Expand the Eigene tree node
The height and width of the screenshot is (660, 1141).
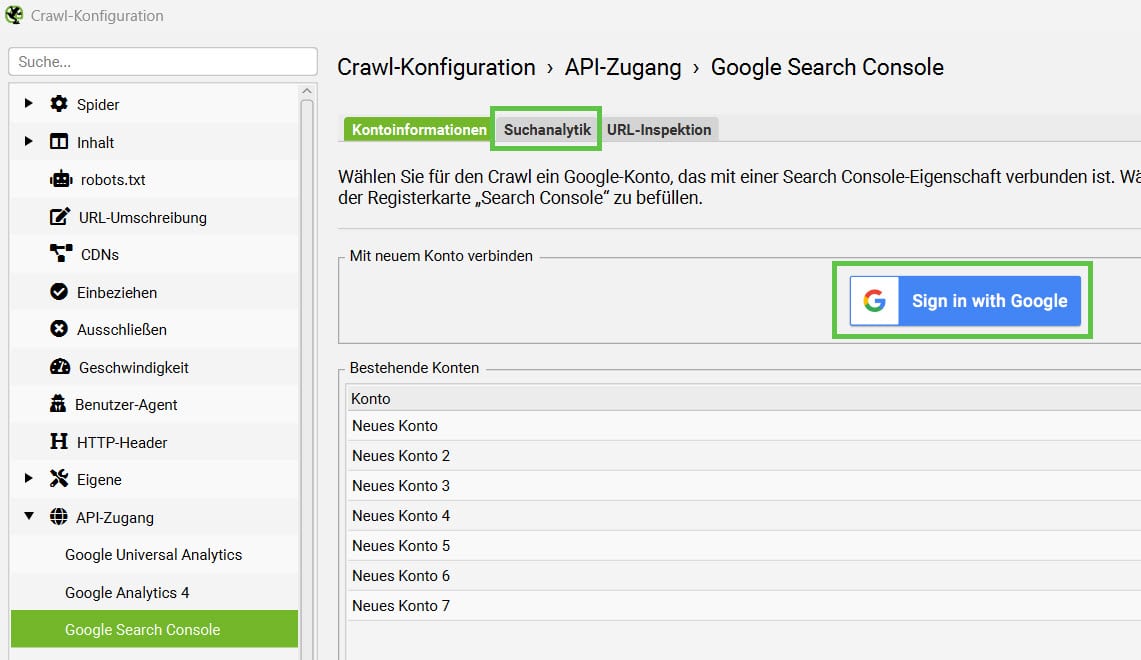[28, 479]
